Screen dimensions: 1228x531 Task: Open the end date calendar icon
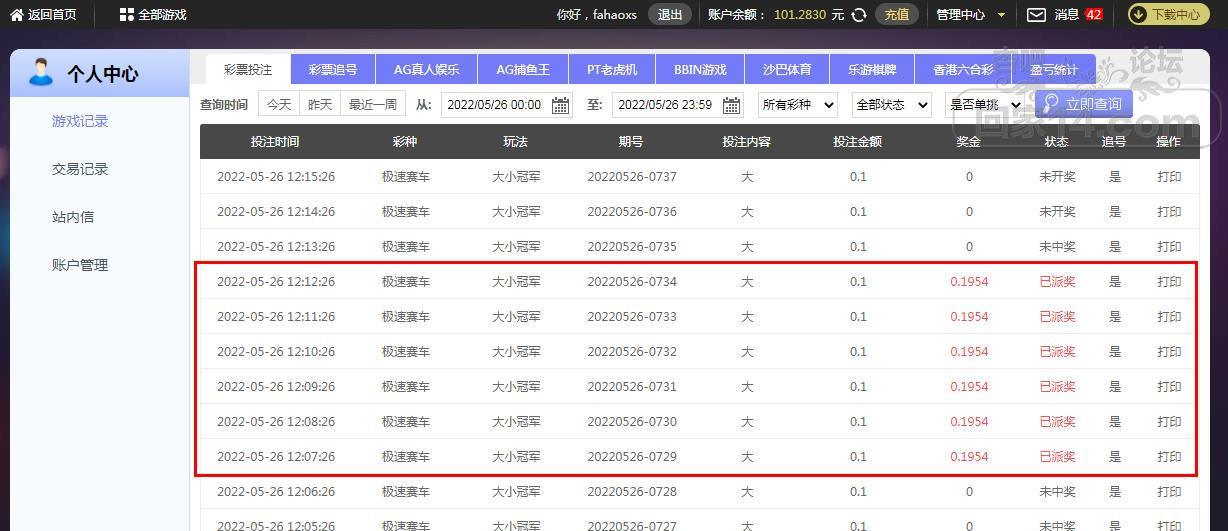coord(732,105)
